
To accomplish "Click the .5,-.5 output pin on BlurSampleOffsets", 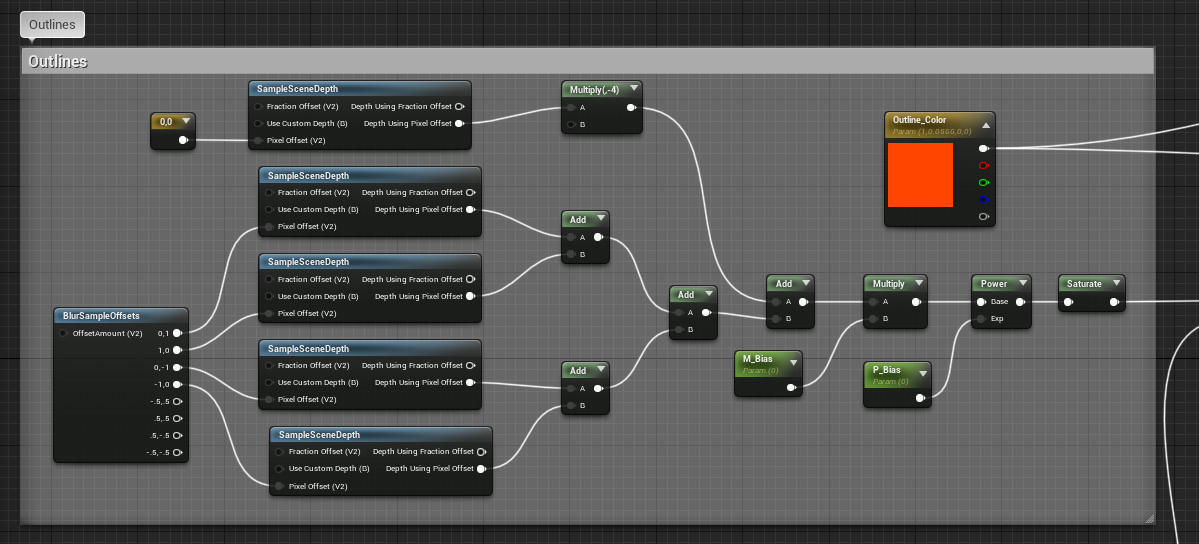I will point(177,435).
